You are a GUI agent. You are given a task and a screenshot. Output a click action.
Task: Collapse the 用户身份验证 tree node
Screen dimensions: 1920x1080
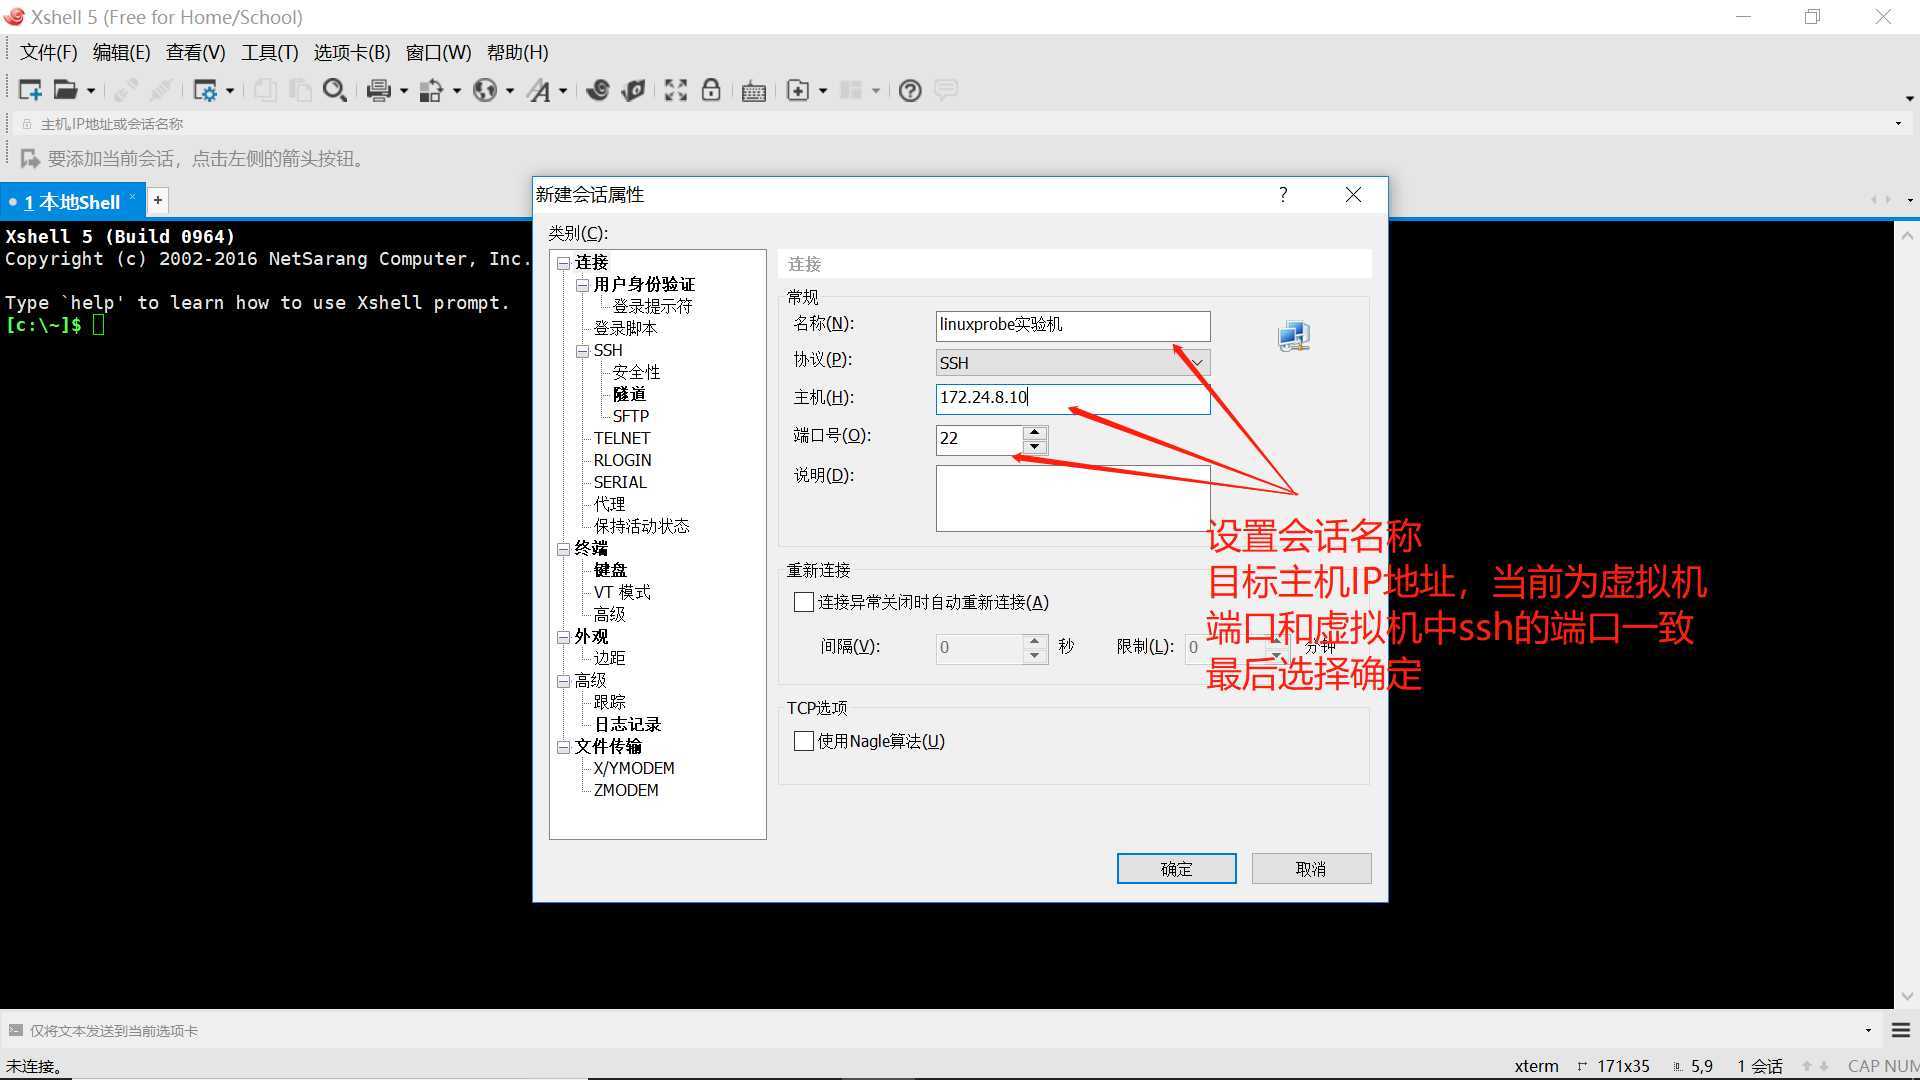point(582,285)
